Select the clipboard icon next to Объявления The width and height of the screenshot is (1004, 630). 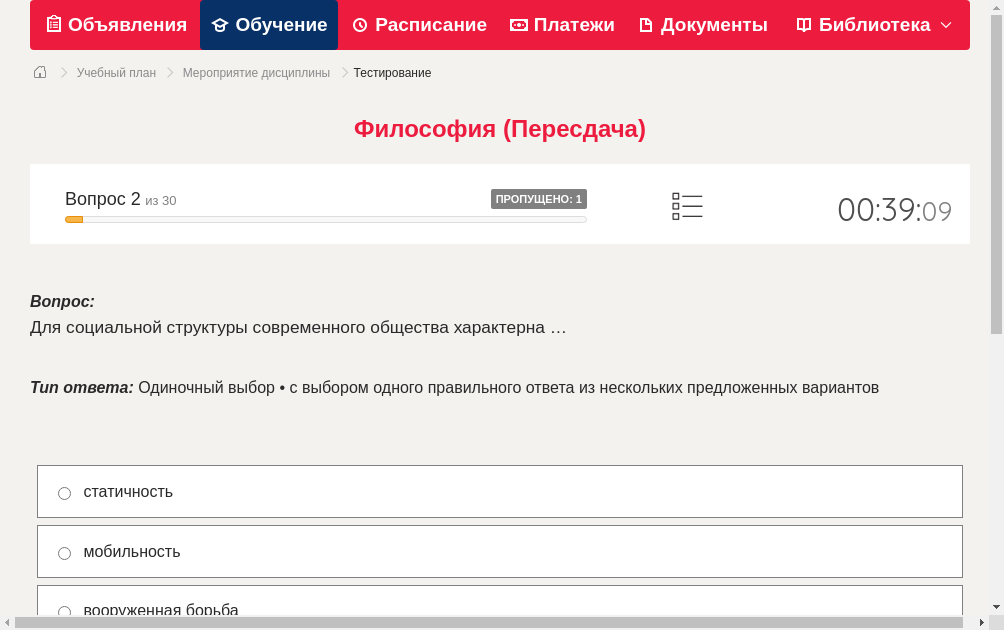click(54, 24)
